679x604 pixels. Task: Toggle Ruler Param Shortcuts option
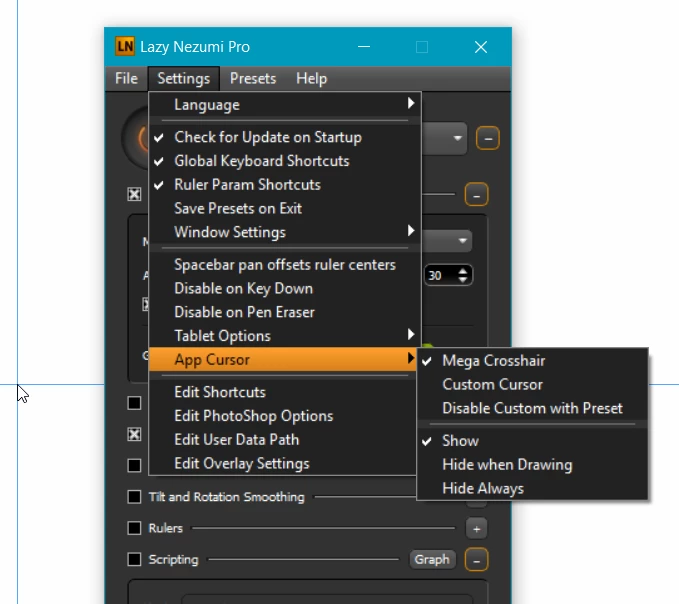click(x=285, y=185)
